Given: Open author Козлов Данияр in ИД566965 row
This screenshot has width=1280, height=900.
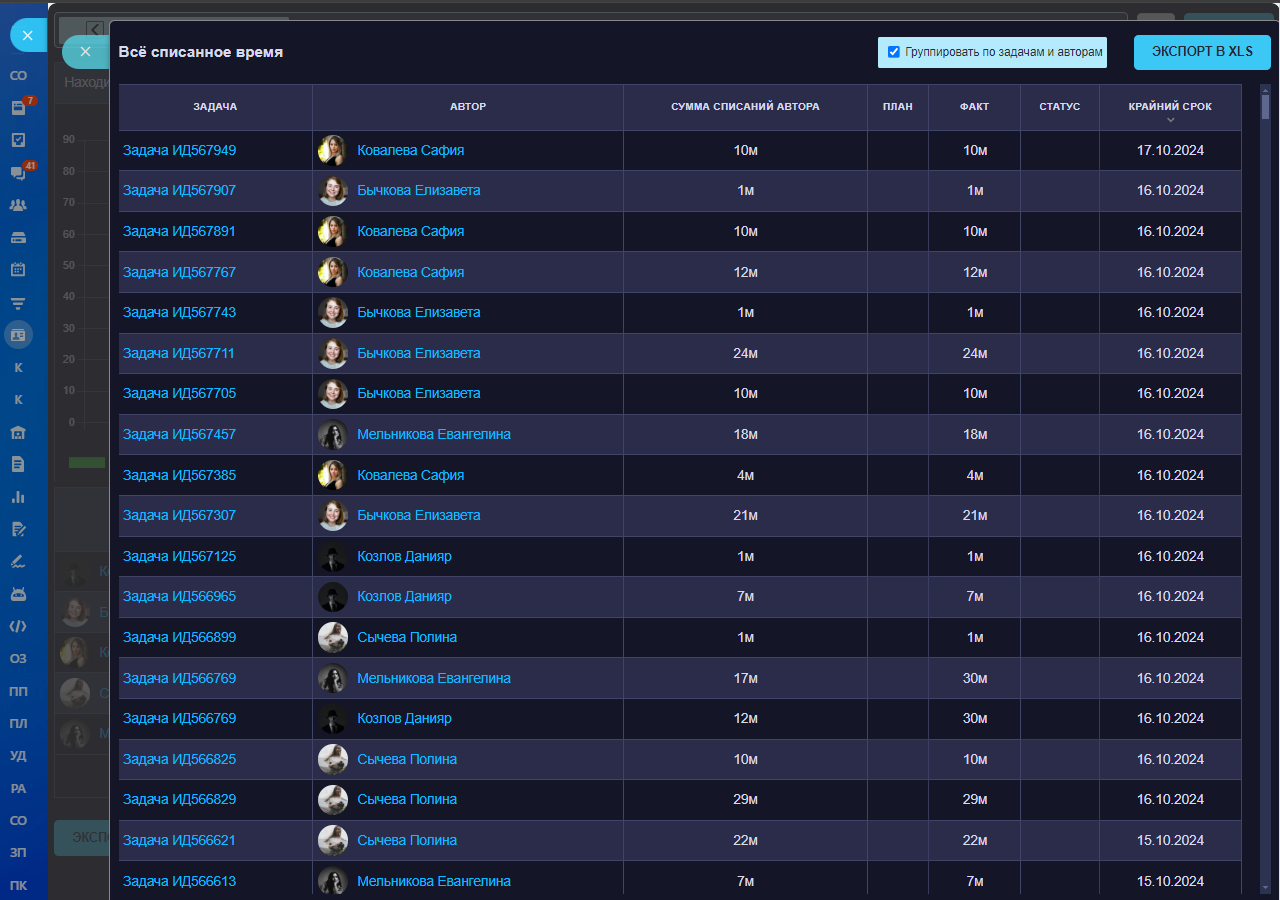Looking at the screenshot, I should (x=404, y=596).
